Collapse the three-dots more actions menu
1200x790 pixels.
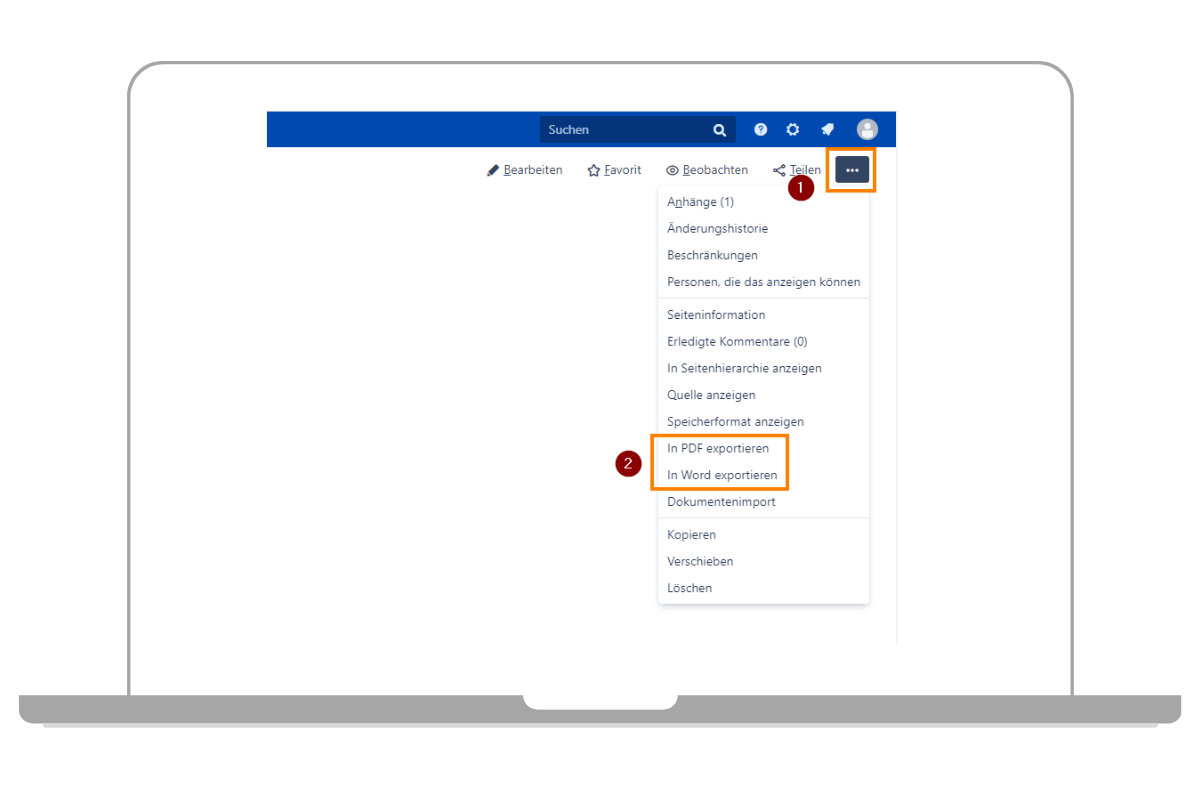(852, 170)
